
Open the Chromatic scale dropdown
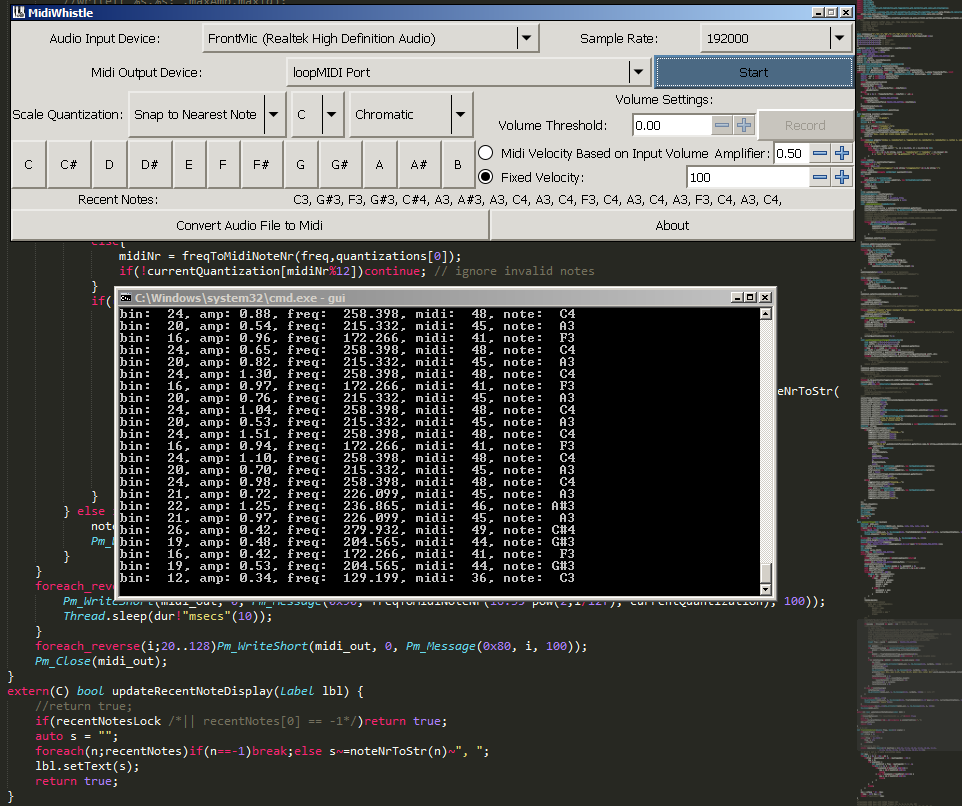tap(461, 115)
